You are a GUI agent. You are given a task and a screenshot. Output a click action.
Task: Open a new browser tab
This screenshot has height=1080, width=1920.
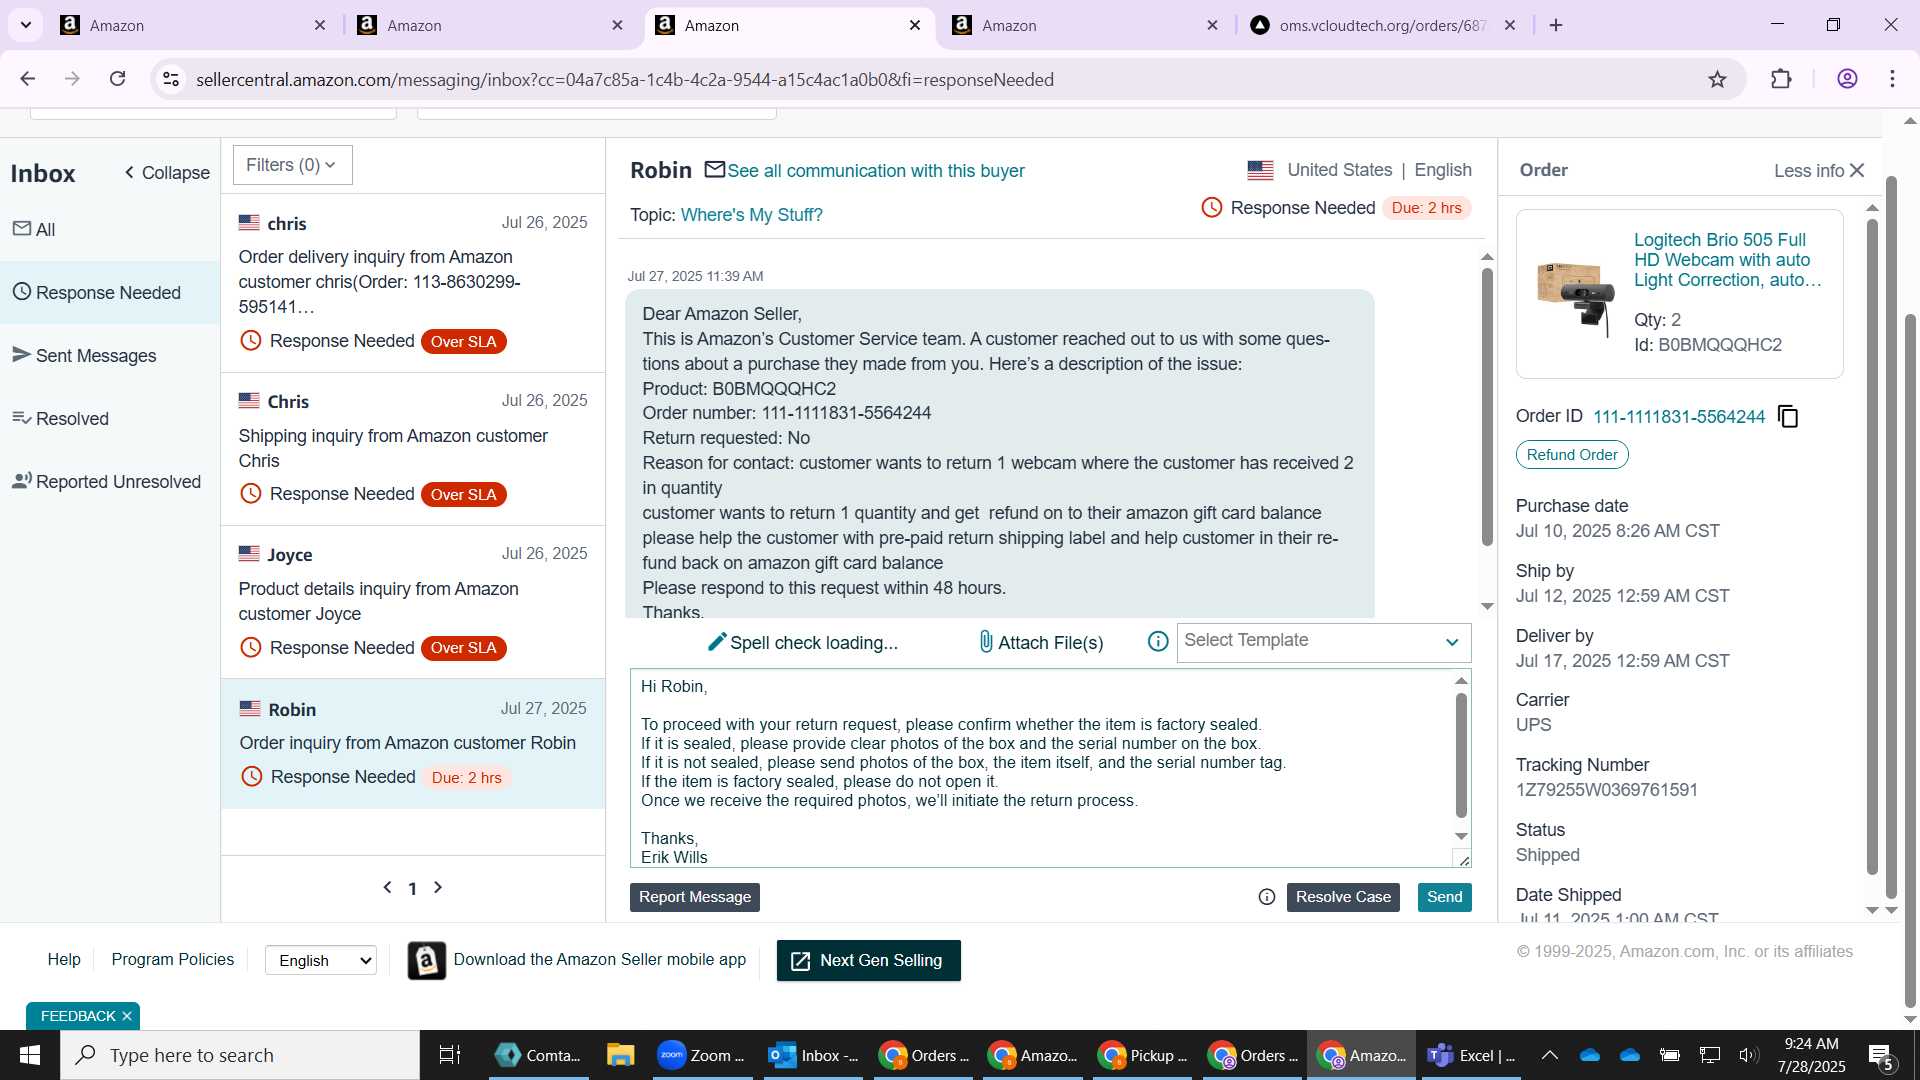1556,25
